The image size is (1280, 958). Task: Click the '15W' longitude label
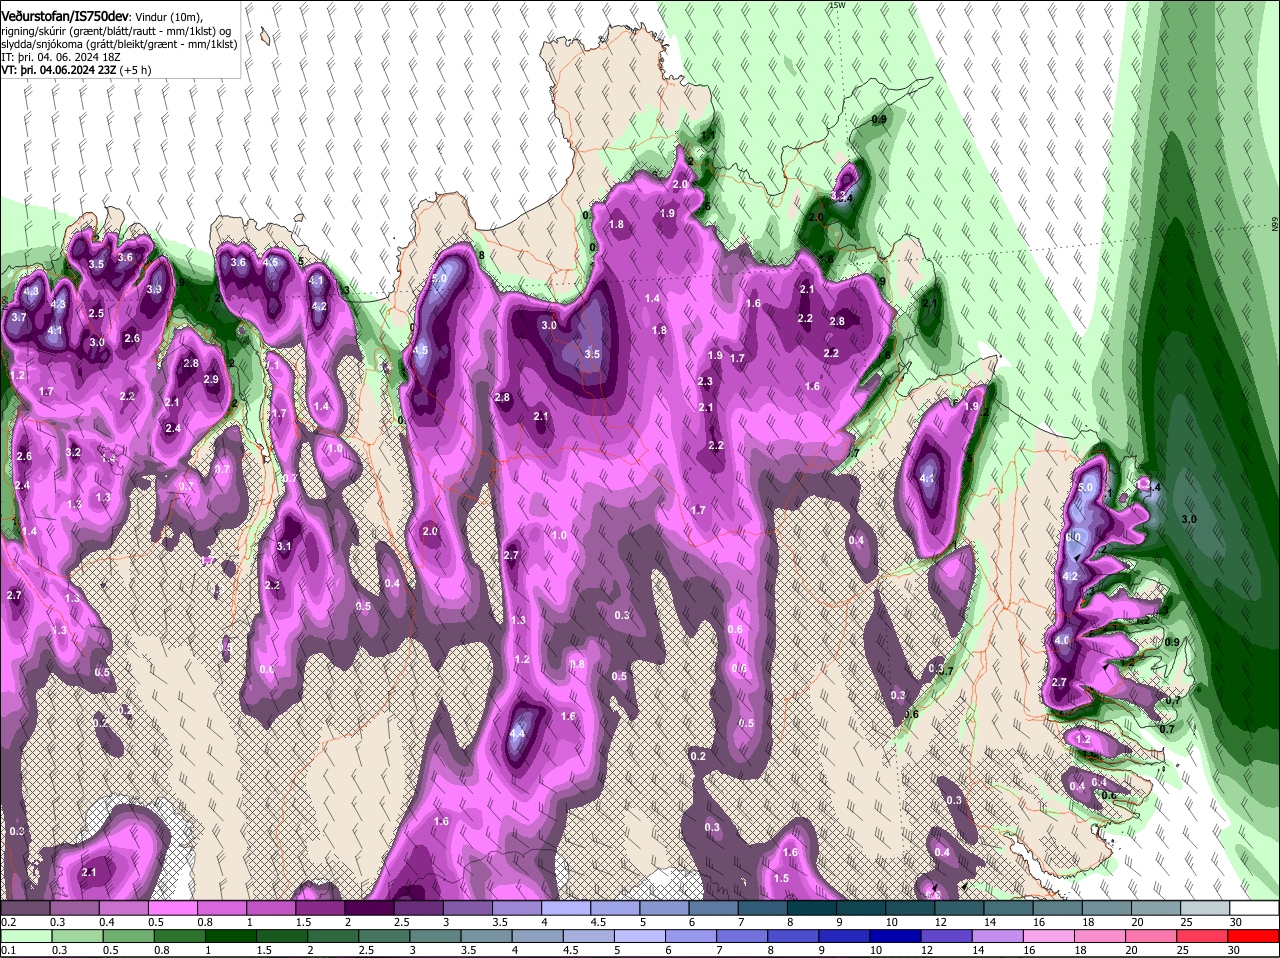(838, 6)
